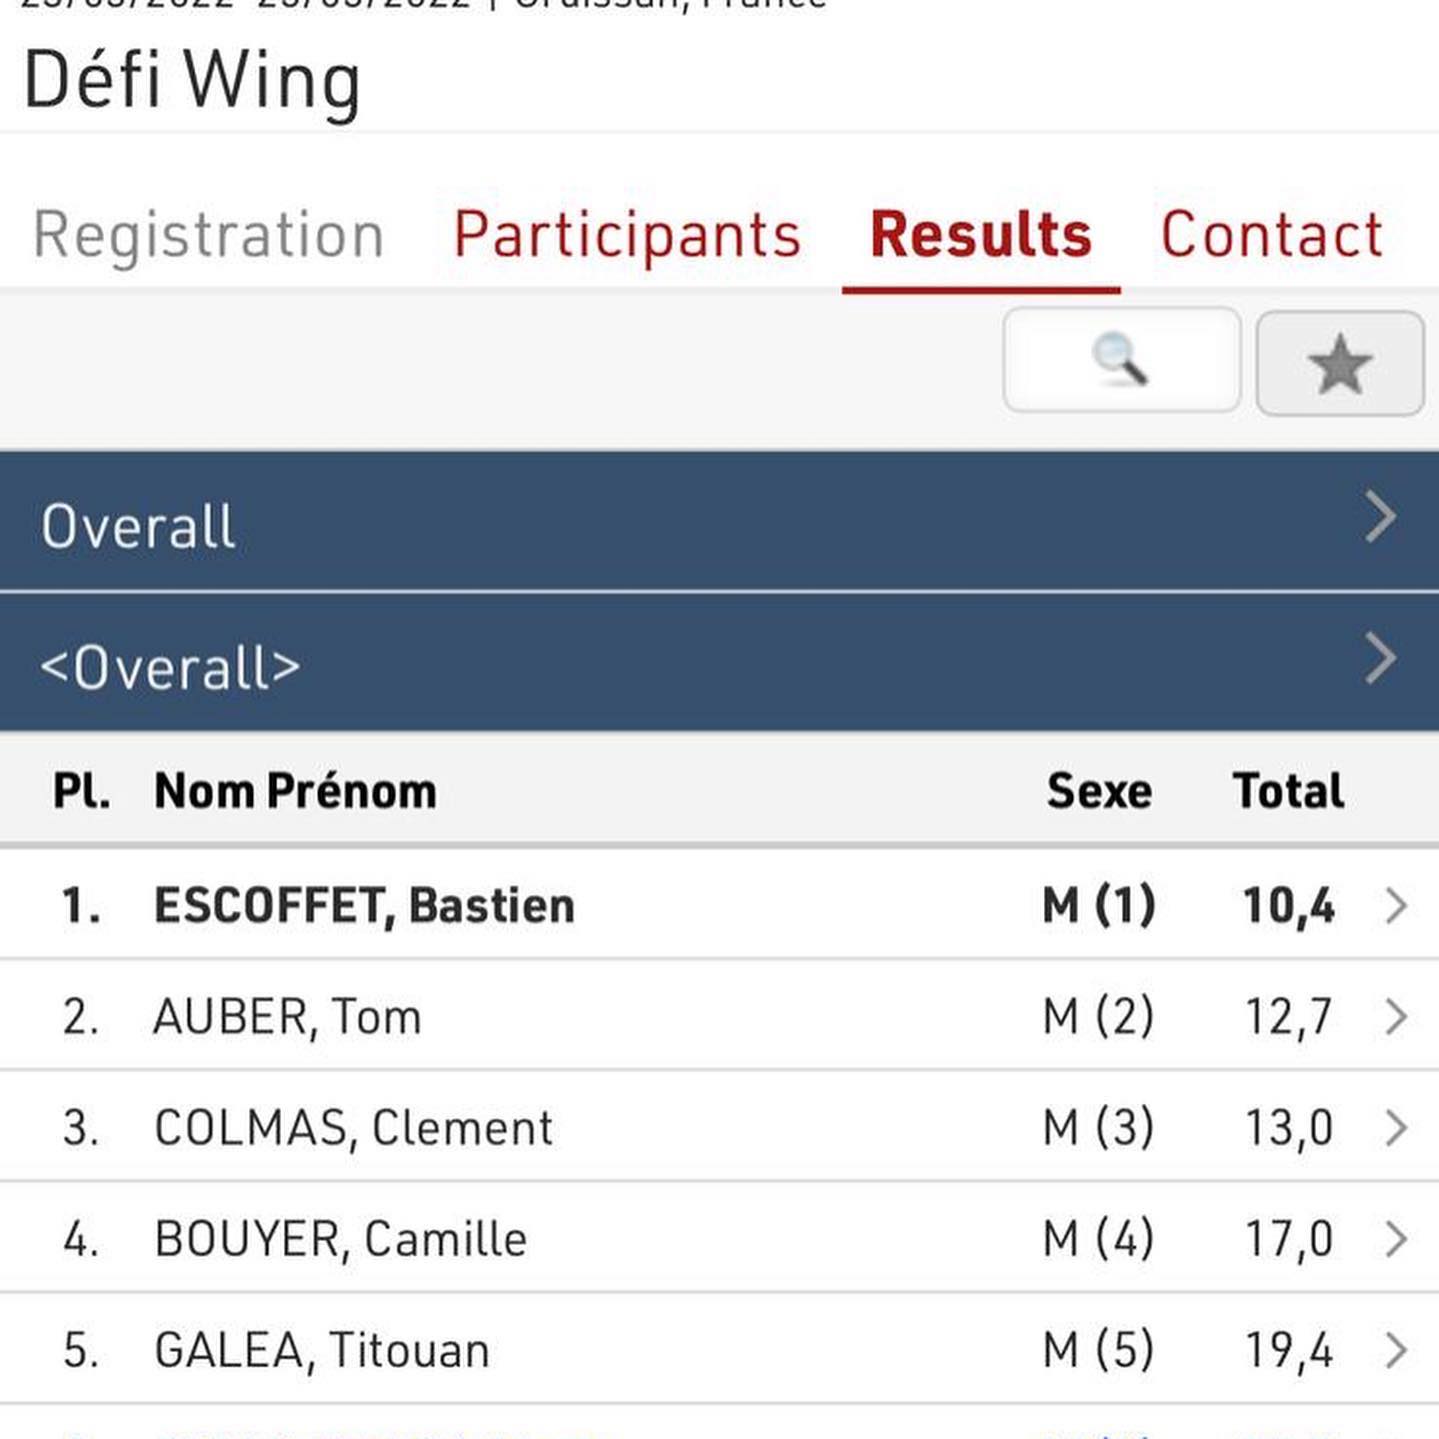Click COLMAS, Clement name
This screenshot has width=1439, height=1439.
coord(353,1128)
